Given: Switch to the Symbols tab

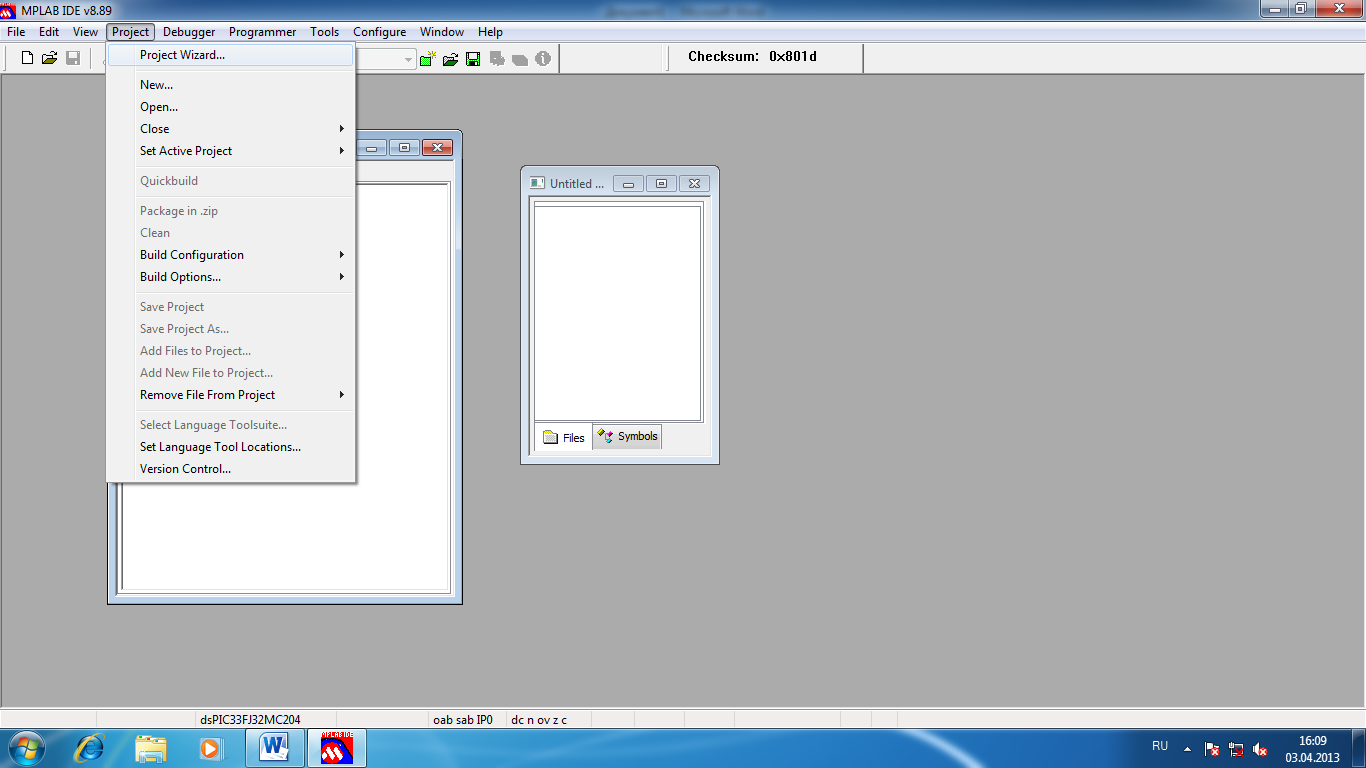Looking at the screenshot, I should (627, 436).
